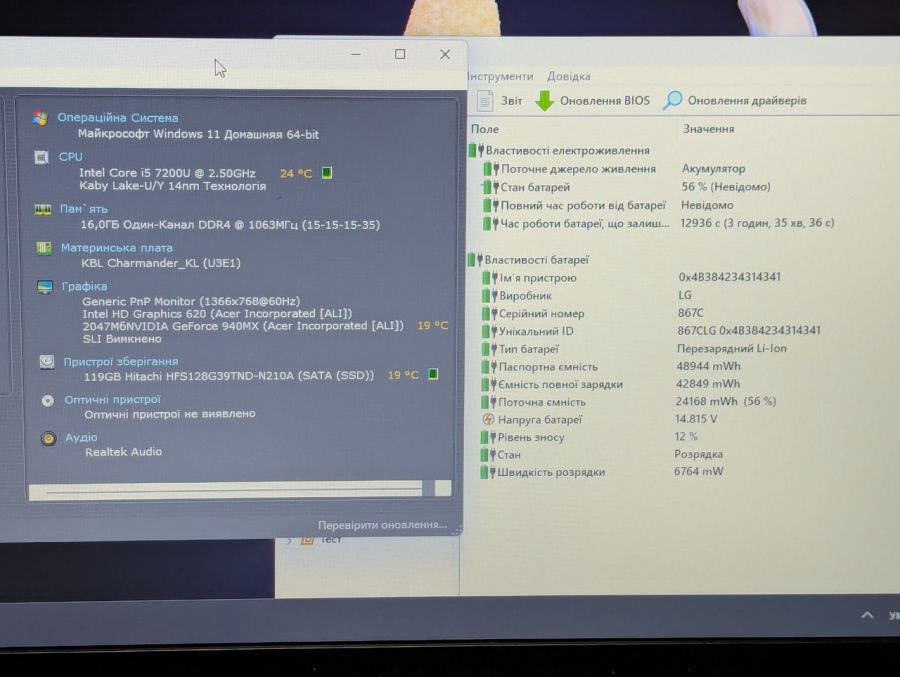Click value 6764 mW

point(699,471)
